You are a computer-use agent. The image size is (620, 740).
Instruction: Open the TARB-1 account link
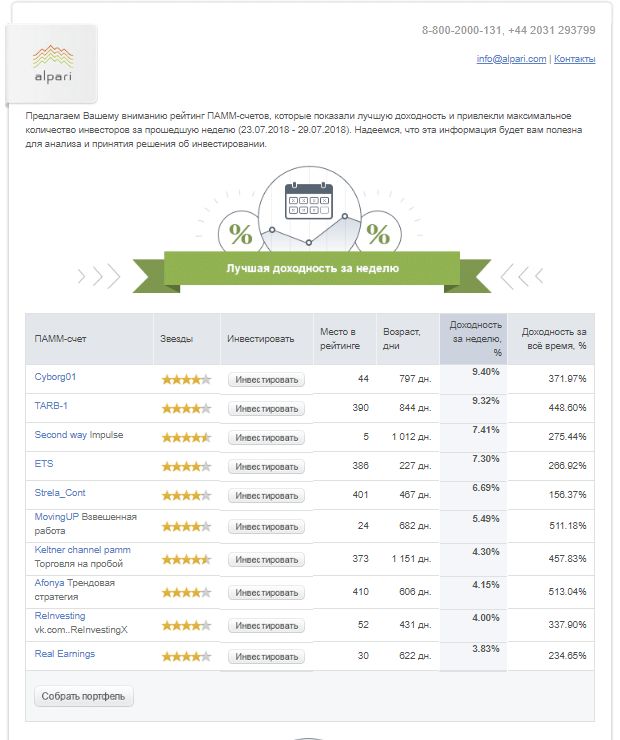tap(51, 406)
